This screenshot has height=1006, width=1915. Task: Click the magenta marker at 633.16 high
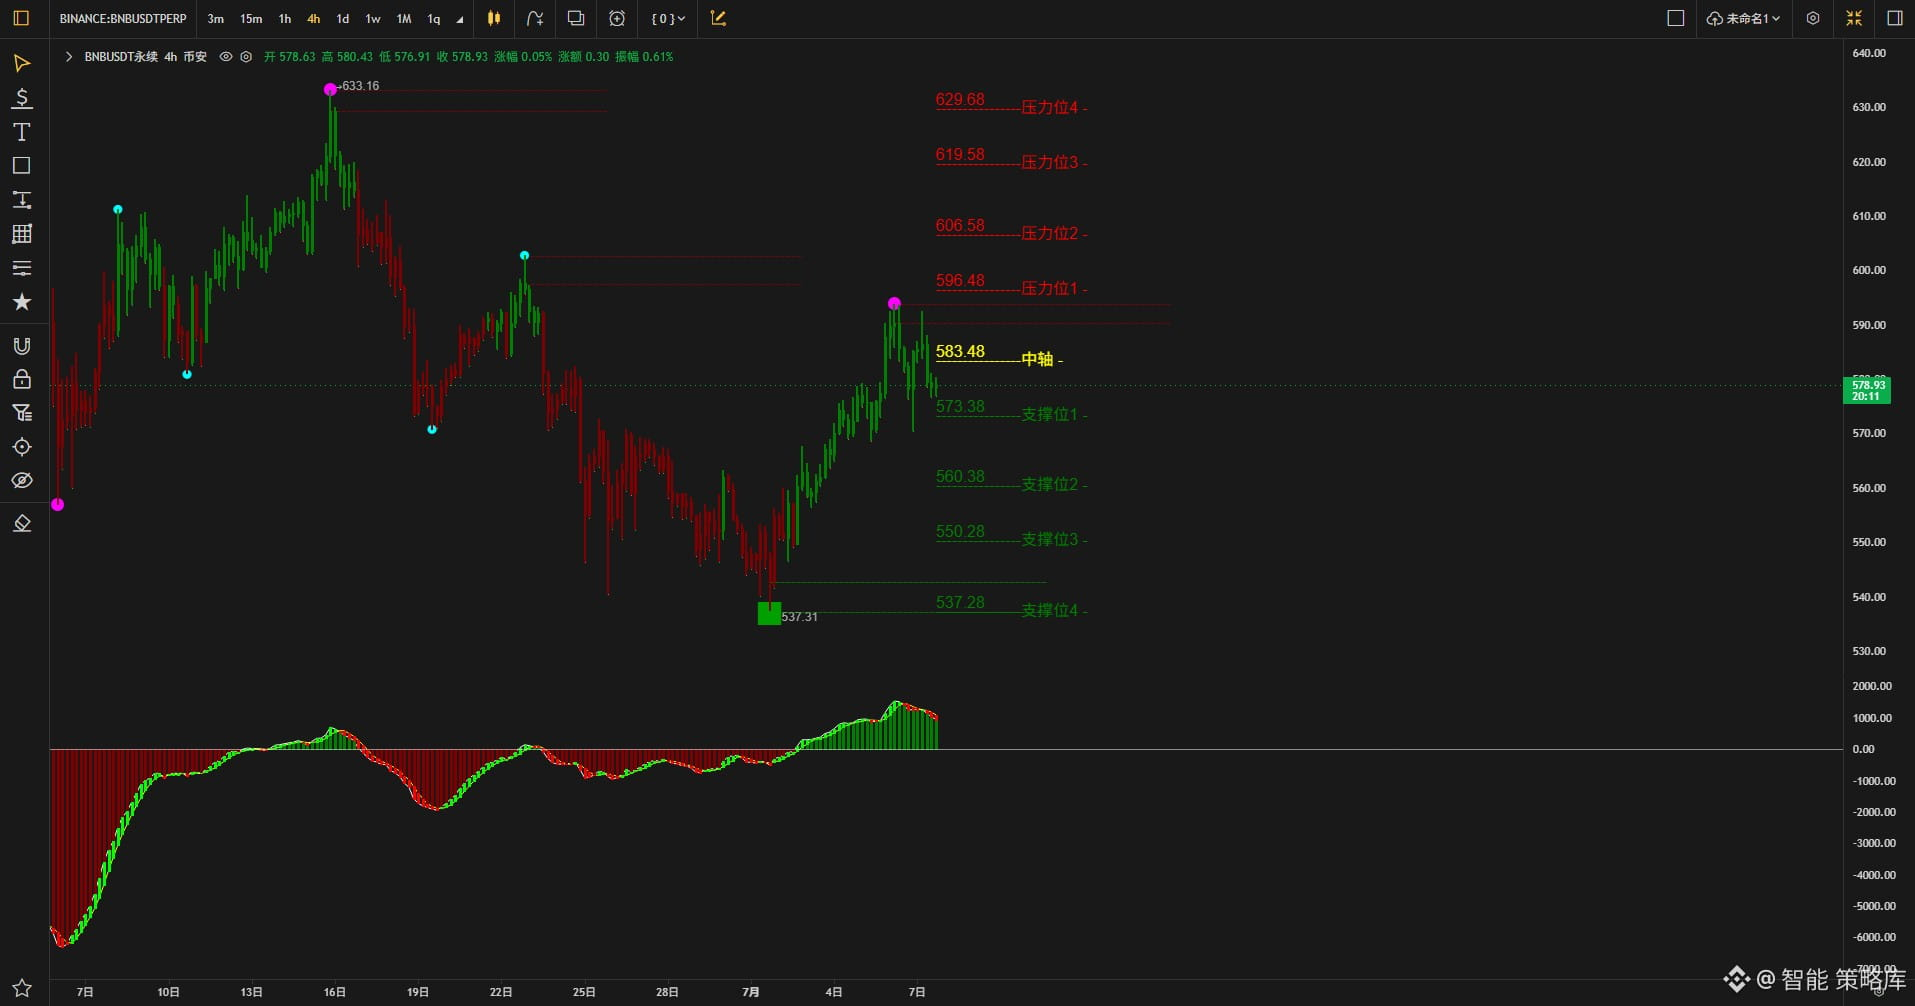(x=330, y=89)
